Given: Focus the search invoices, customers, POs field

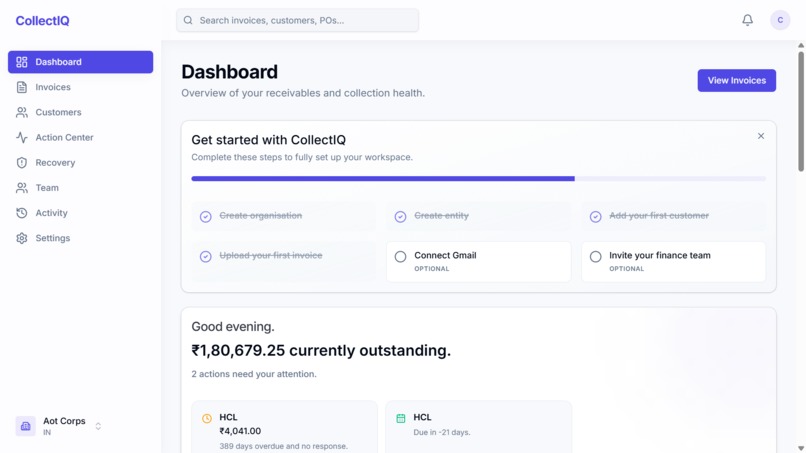Looking at the screenshot, I should [297, 20].
